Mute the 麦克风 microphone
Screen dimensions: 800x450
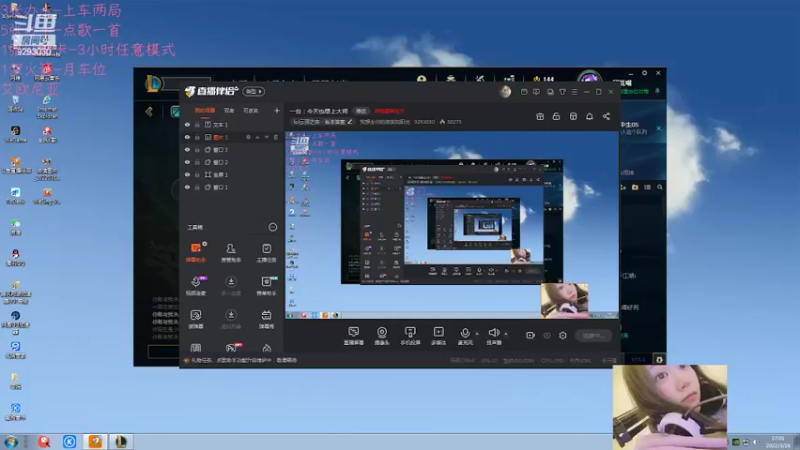click(x=465, y=336)
